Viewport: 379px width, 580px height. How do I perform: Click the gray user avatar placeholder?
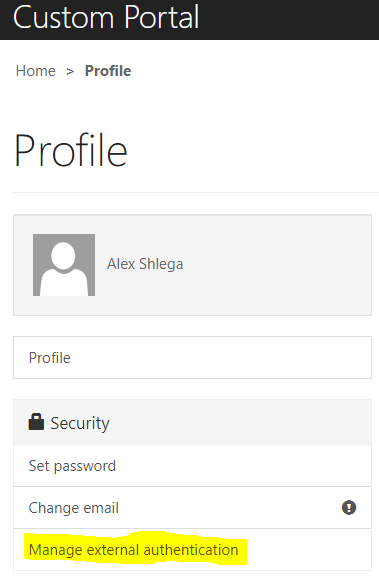[x=64, y=265]
